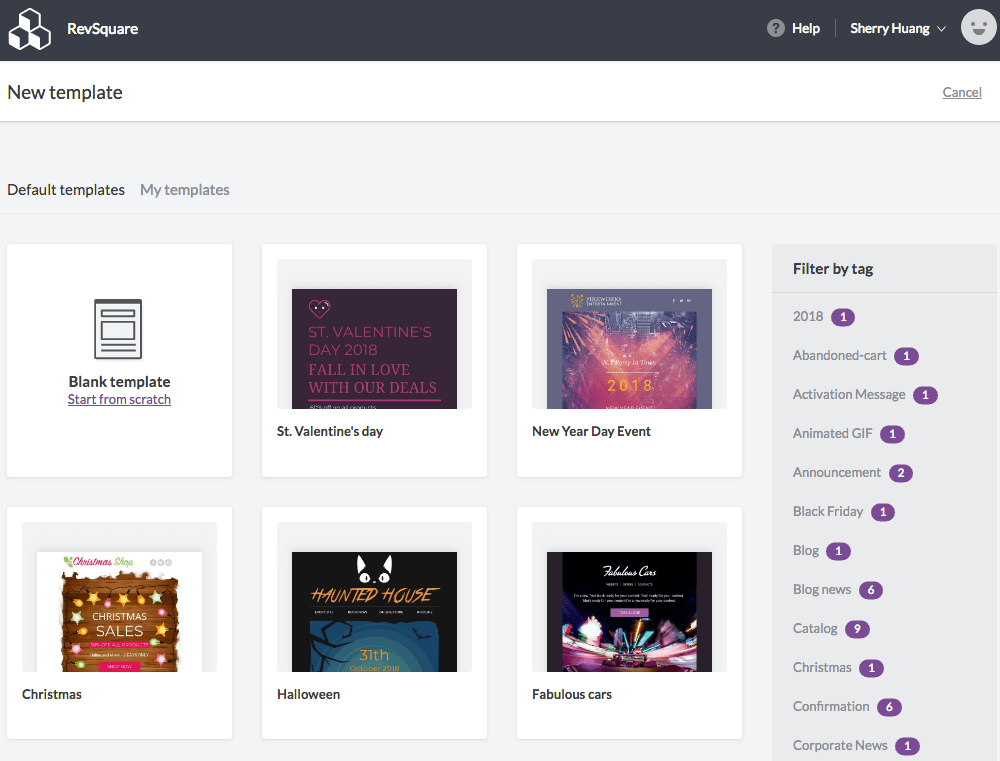Screen dimensions: 1000x761
Task: Click Start from scratch
Action: point(119,398)
